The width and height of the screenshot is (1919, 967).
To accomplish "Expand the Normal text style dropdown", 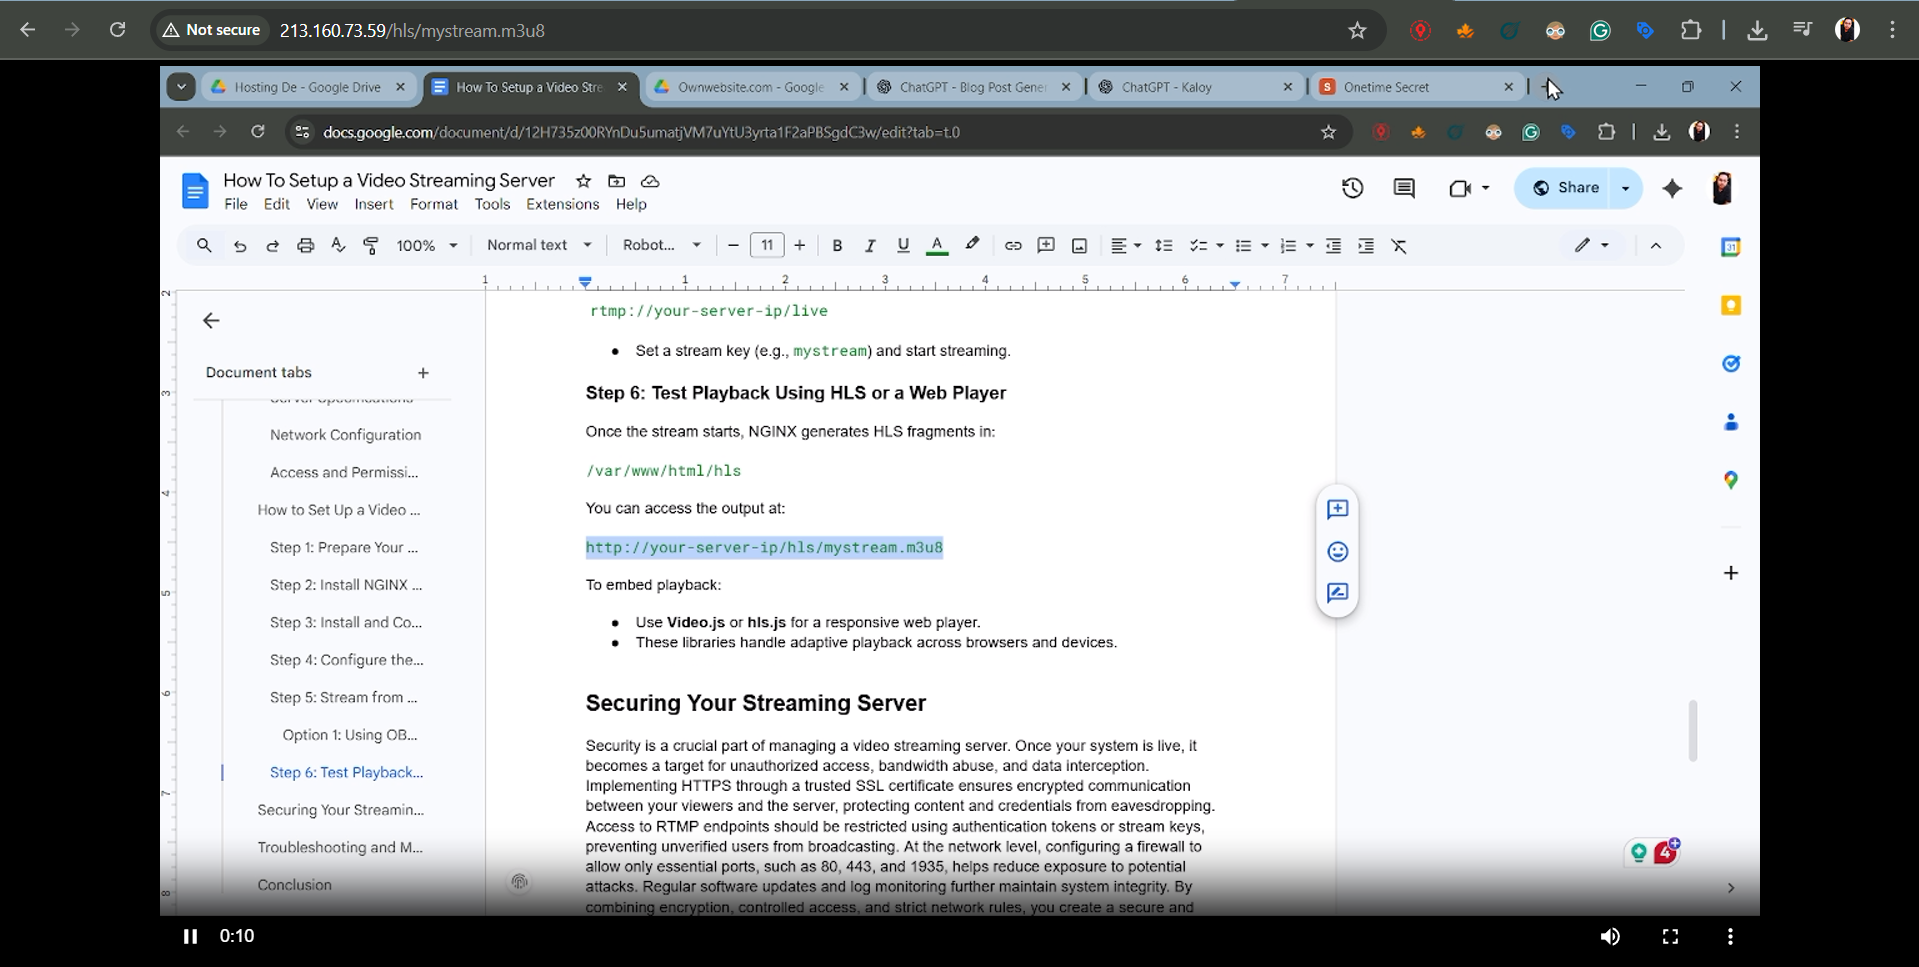I will pyautogui.click(x=539, y=246).
